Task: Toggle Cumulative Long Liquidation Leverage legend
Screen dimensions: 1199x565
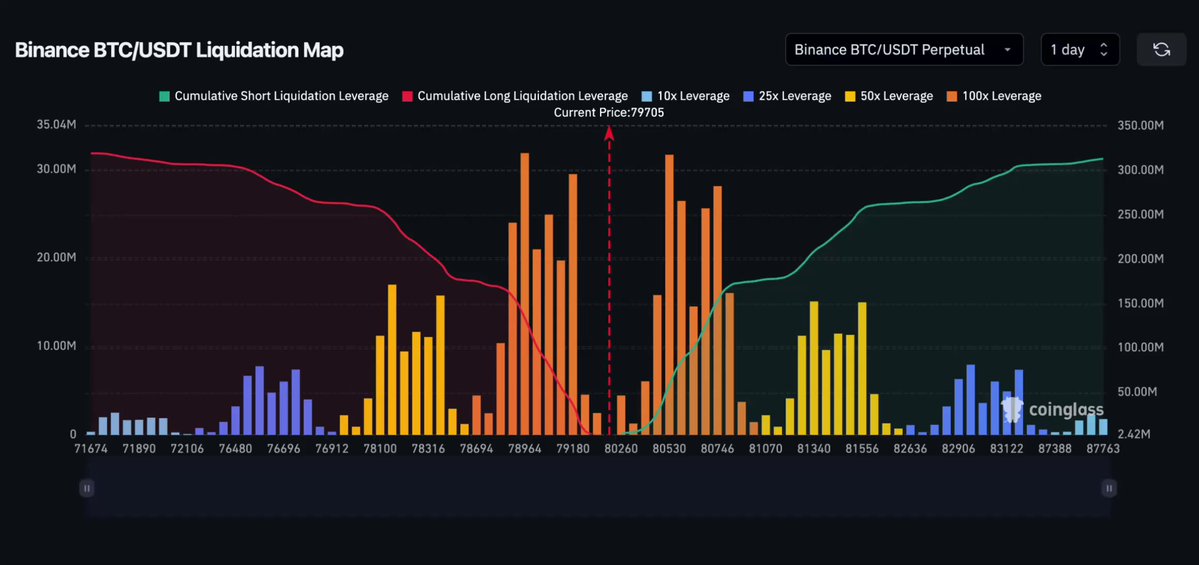Action: click(514, 96)
